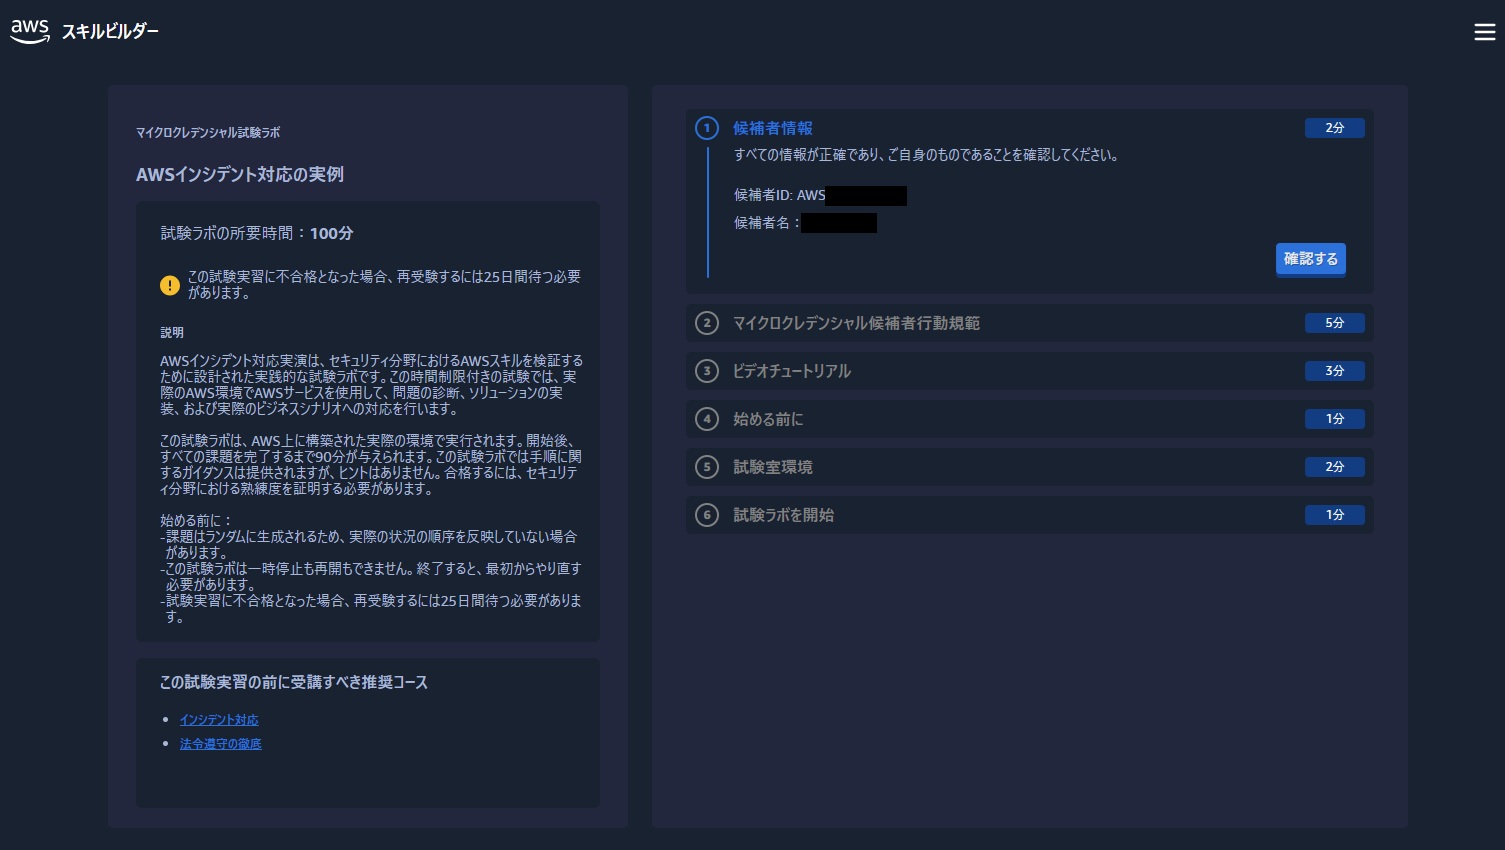Click the マイクロクレデンシャル試験ラボ label
This screenshot has height=850, width=1505.
[x=208, y=132]
